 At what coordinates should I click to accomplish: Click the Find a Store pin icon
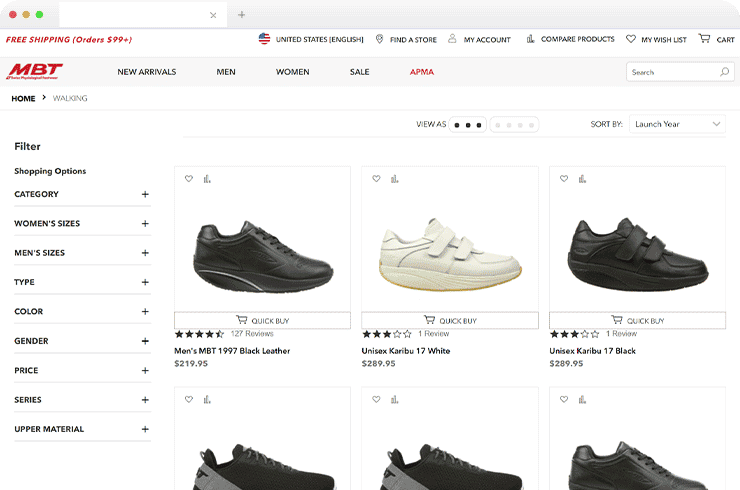(379, 39)
